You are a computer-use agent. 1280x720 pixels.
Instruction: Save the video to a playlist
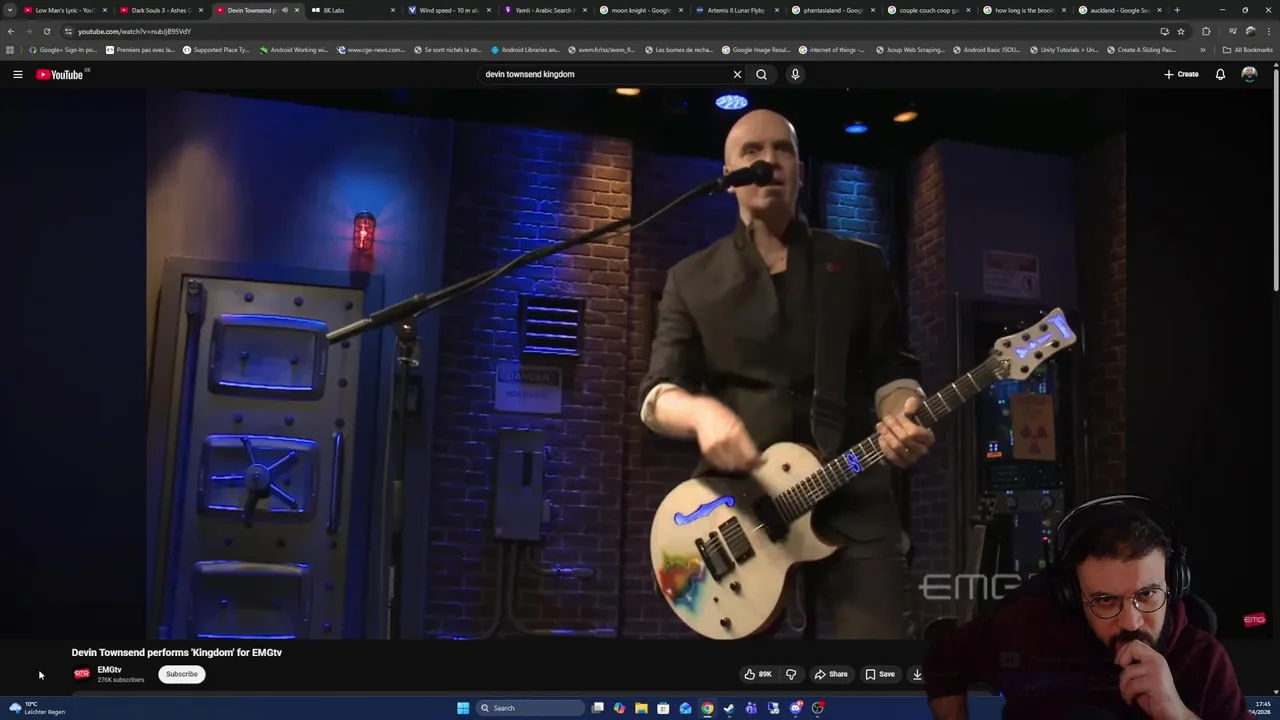coord(880,674)
